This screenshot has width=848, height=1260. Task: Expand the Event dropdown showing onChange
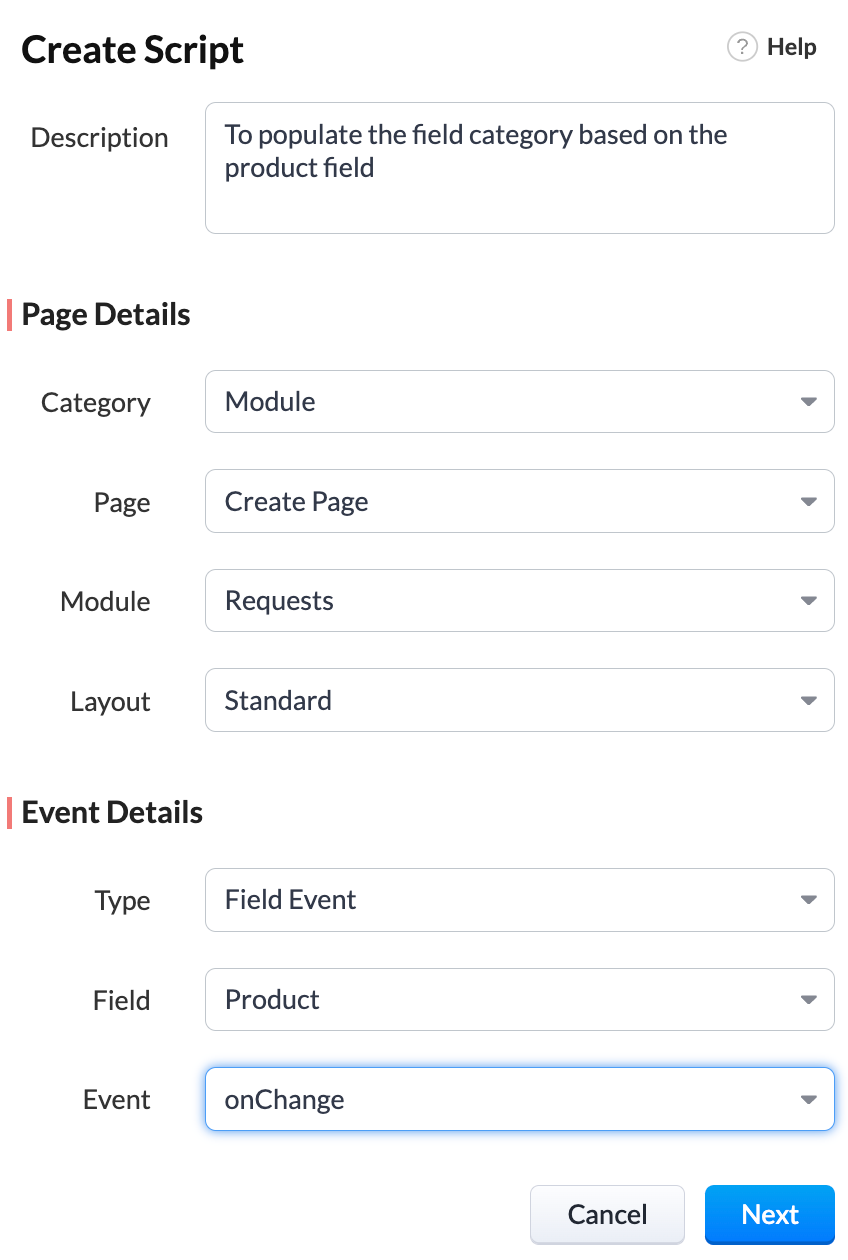pyautogui.click(x=520, y=1099)
